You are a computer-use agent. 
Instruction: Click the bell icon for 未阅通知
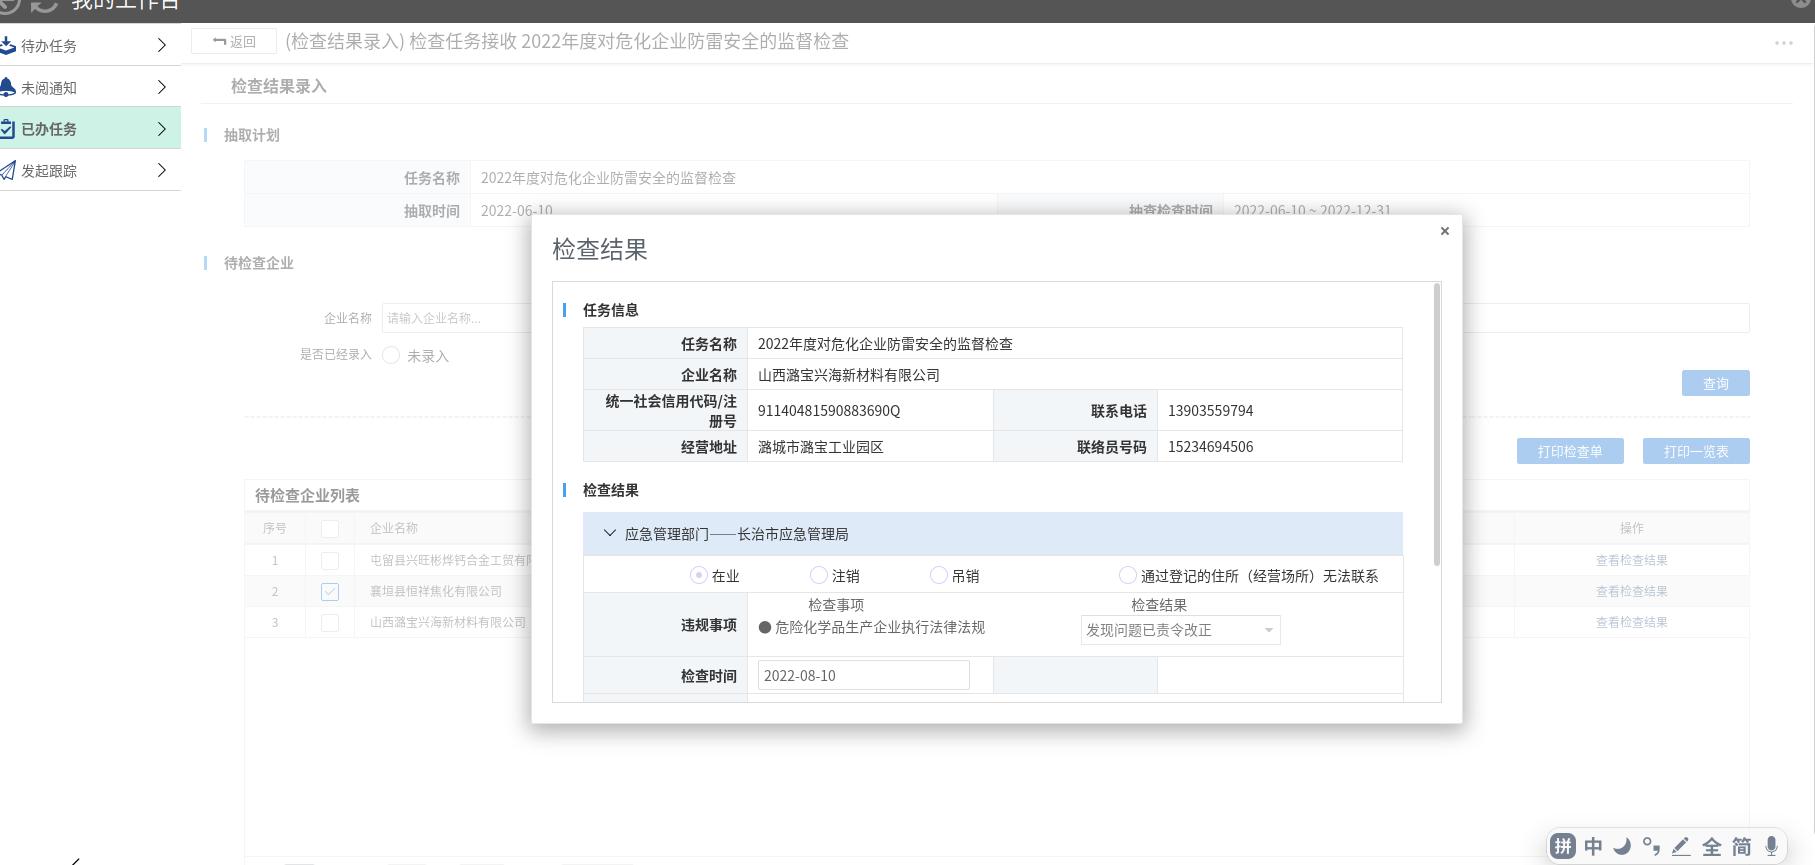[x=7, y=87]
